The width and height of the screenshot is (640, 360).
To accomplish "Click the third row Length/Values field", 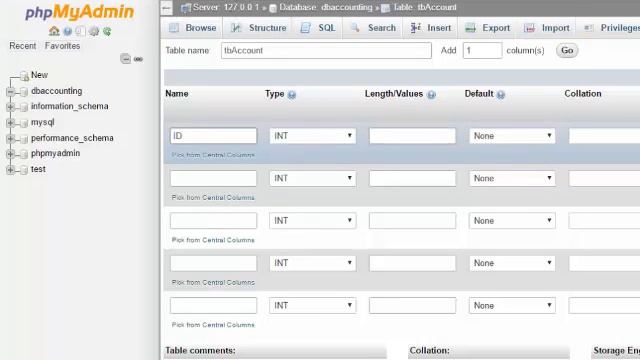I will pos(412,221).
